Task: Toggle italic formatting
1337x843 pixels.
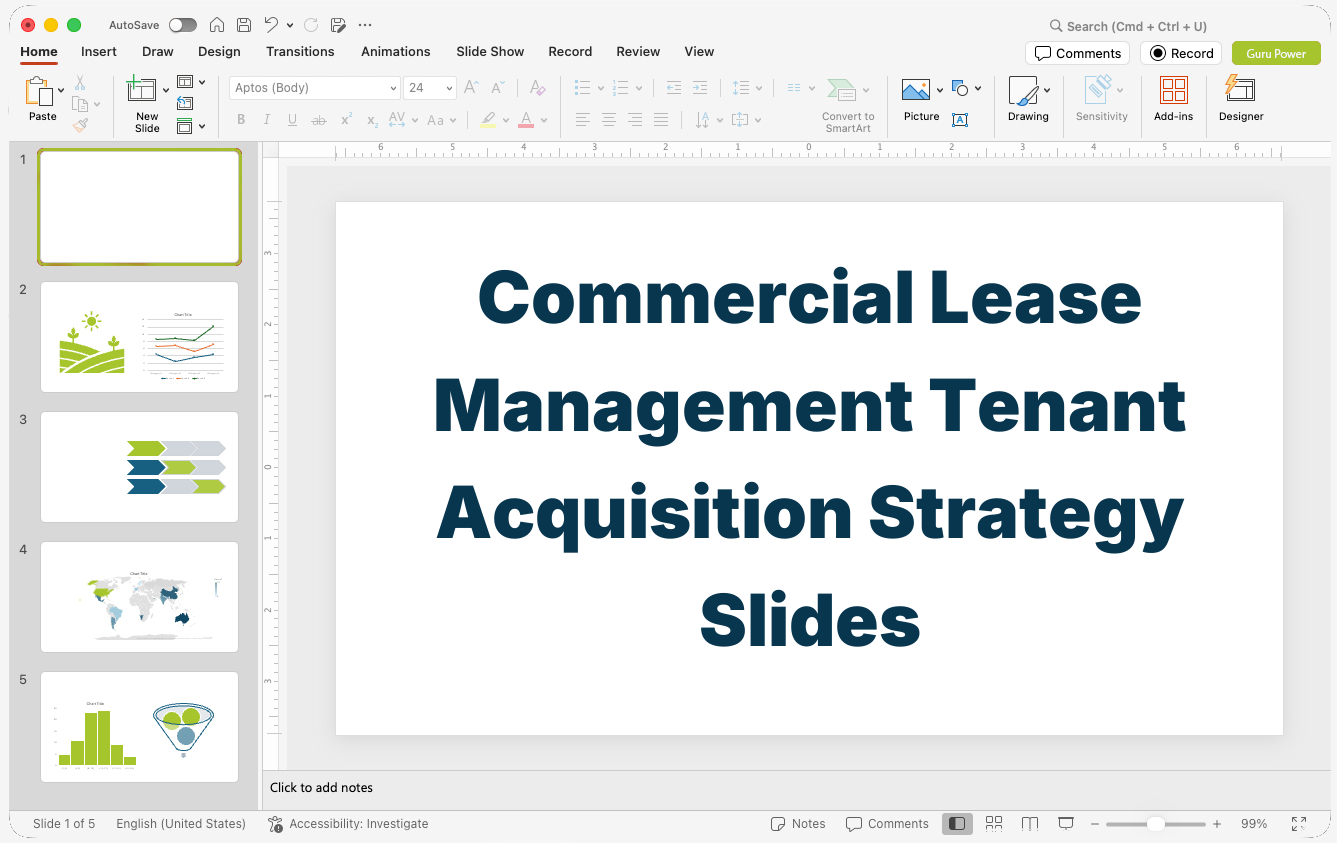Action: click(x=266, y=120)
